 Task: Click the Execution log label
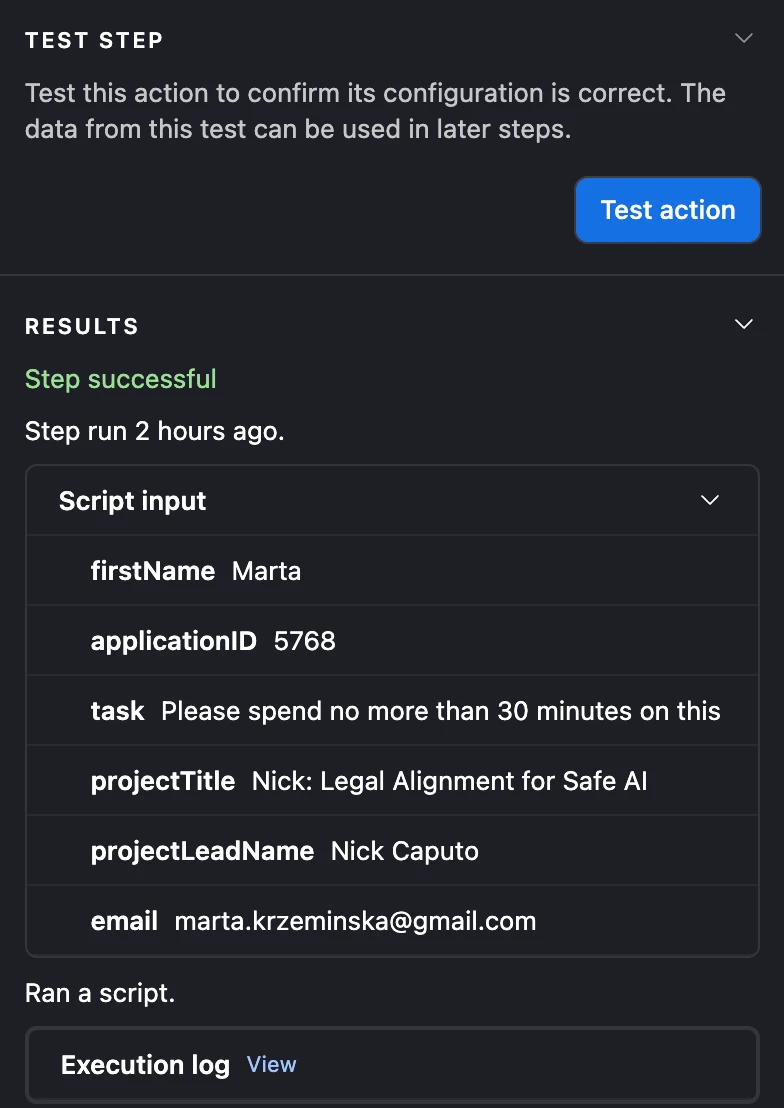point(145,1065)
